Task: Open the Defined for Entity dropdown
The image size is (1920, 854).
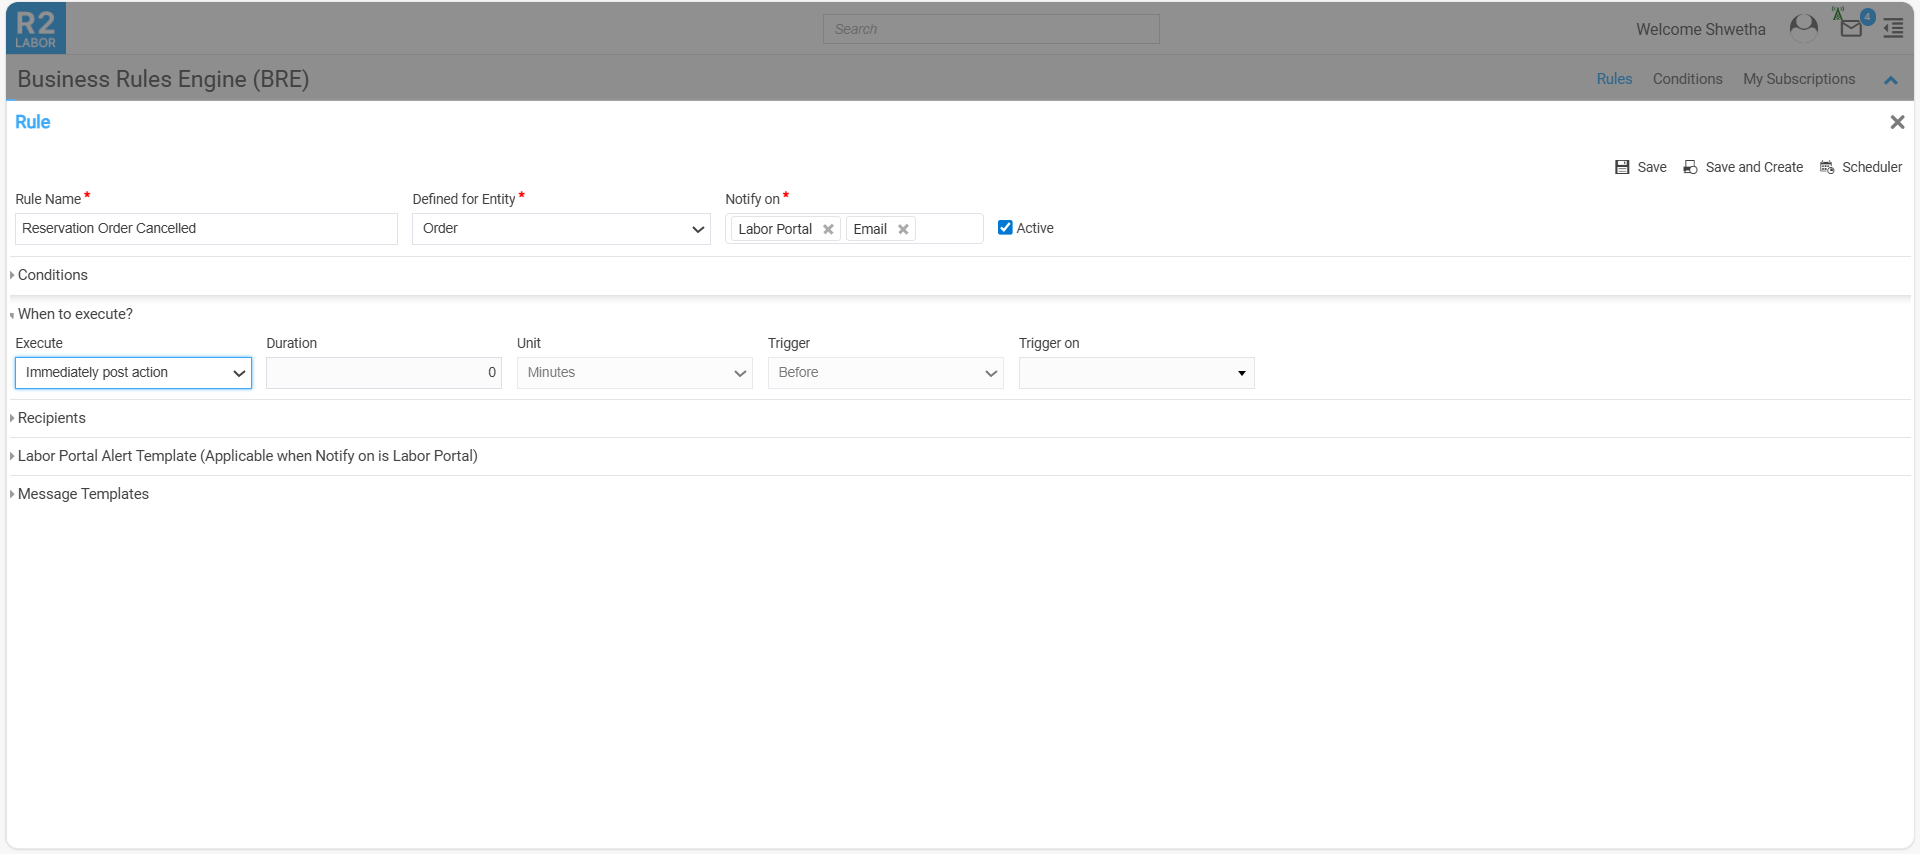Action: pyautogui.click(x=561, y=229)
